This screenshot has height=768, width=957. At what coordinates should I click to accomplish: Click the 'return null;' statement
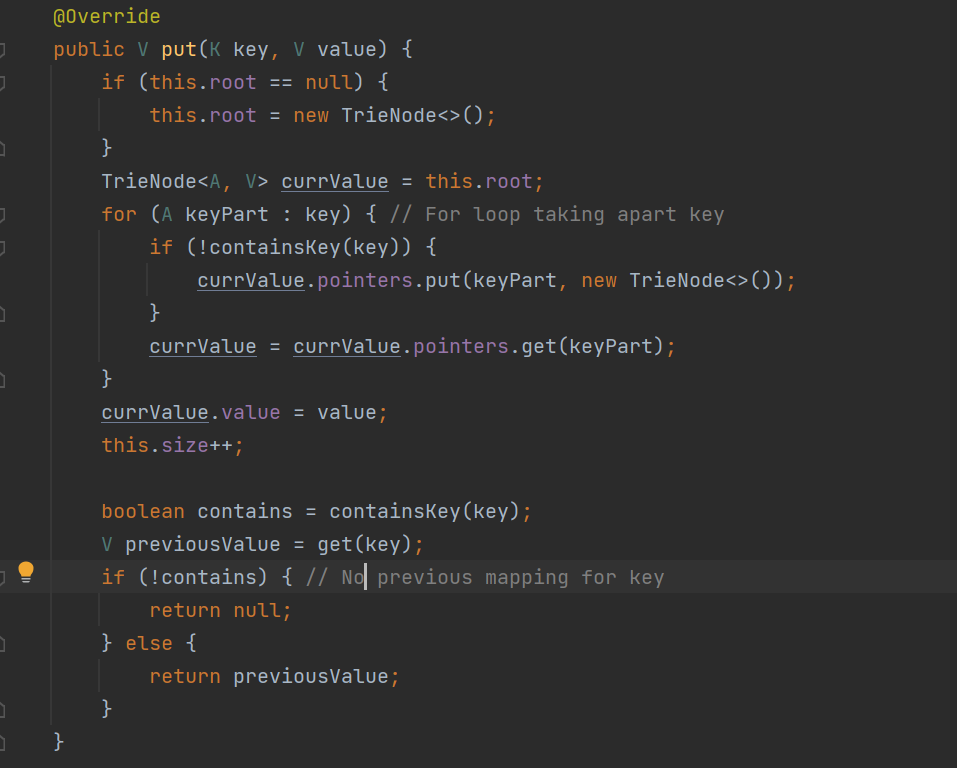pos(220,610)
